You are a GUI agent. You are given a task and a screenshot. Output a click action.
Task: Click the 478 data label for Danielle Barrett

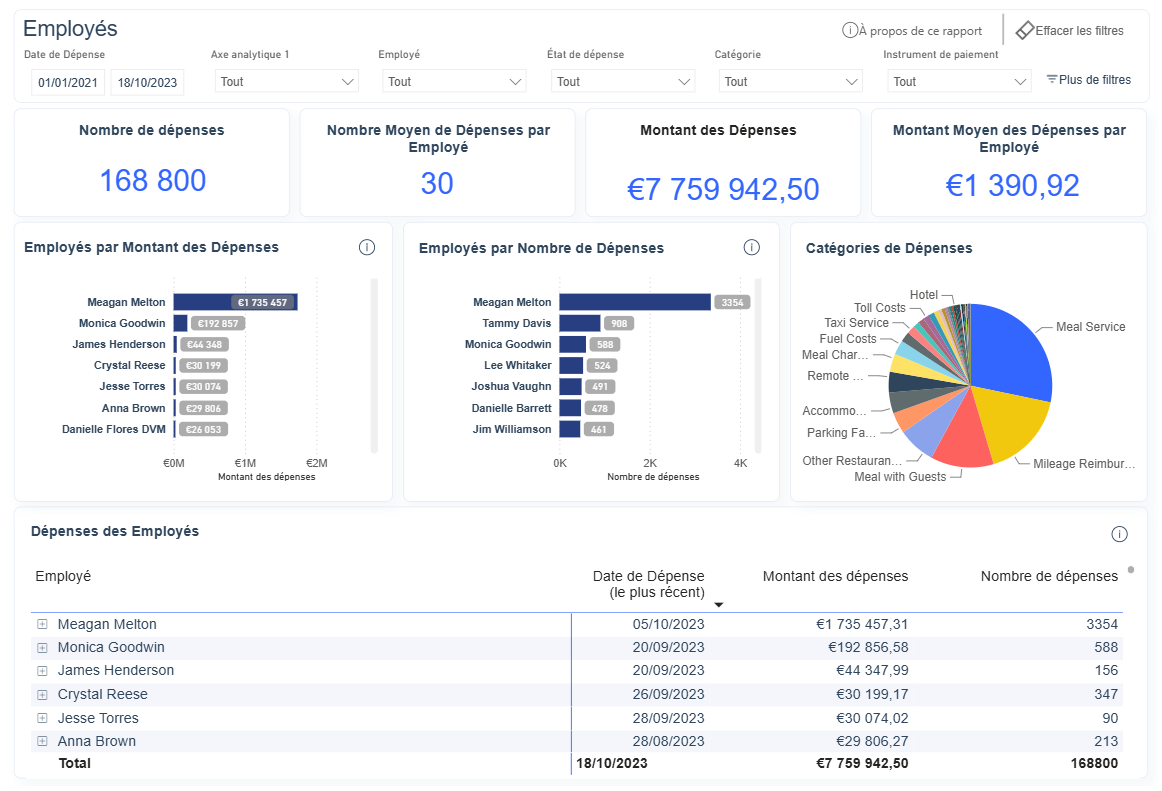coord(600,408)
